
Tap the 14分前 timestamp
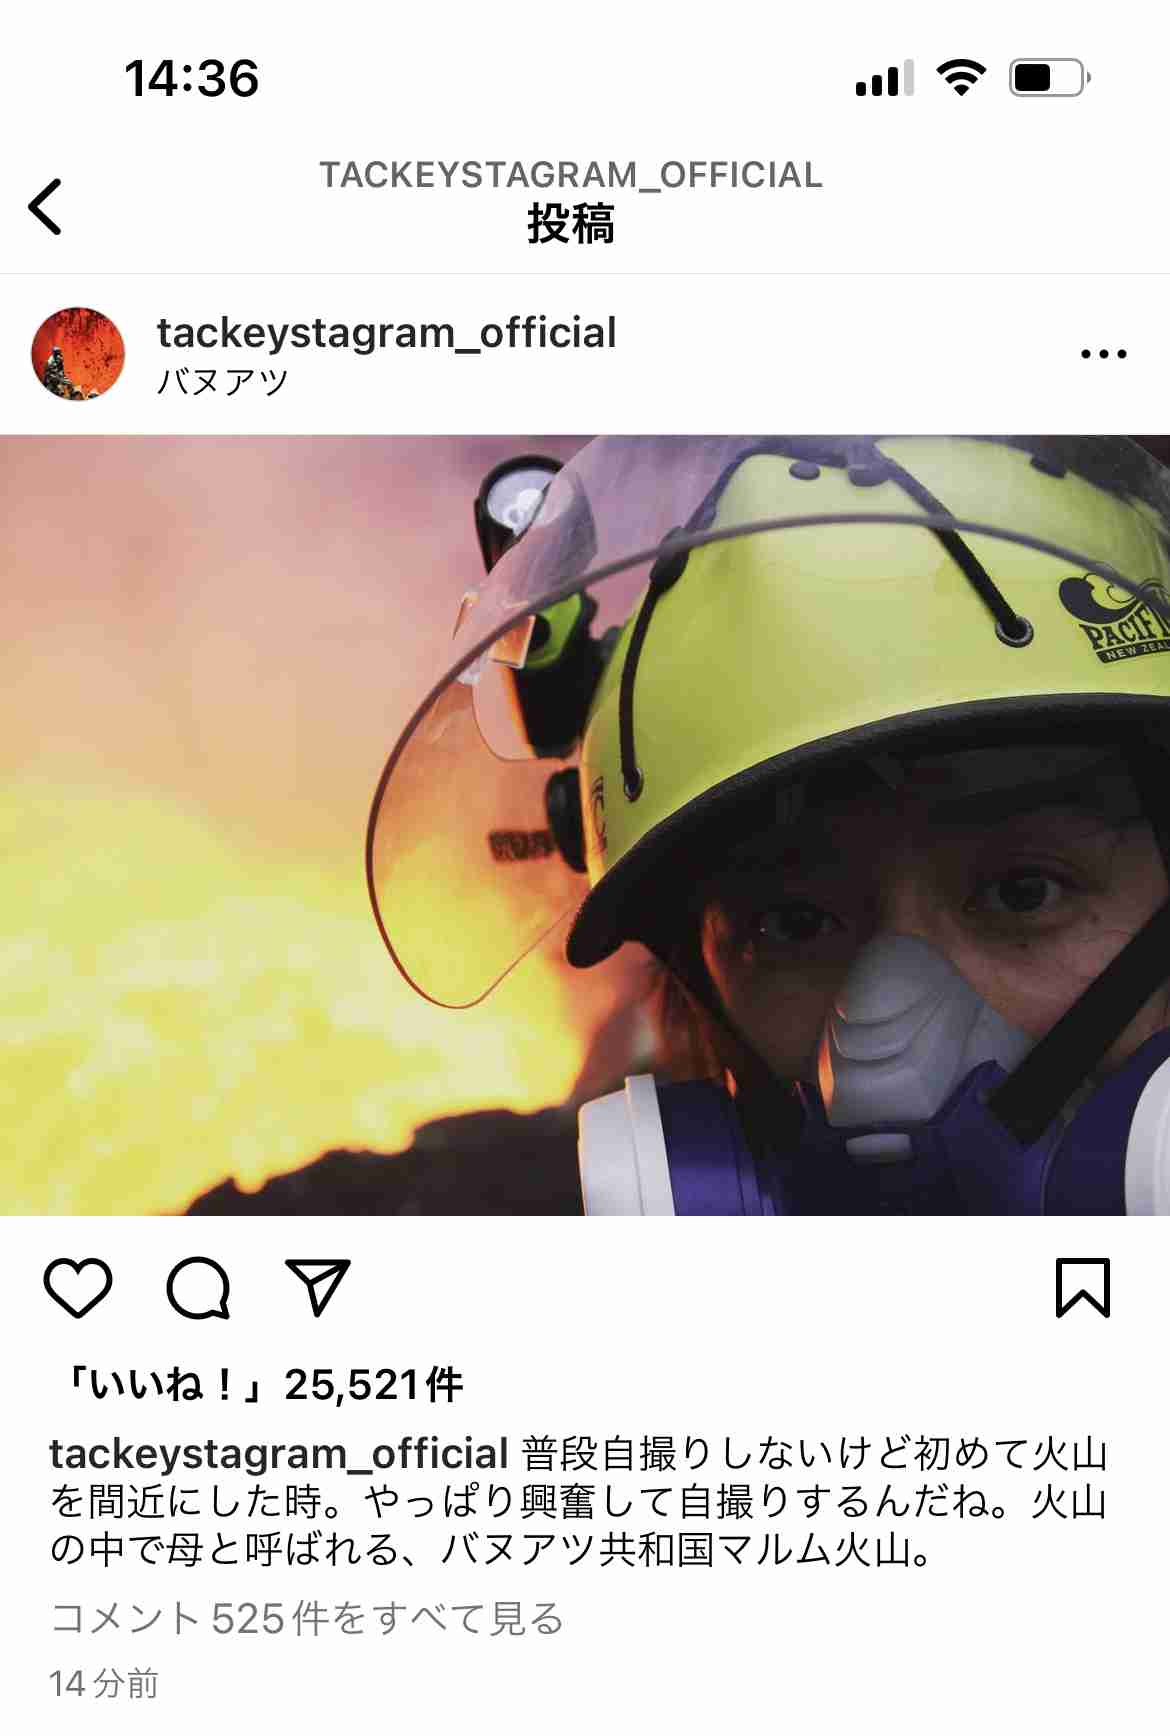pyautogui.click(x=104, y=1683)
